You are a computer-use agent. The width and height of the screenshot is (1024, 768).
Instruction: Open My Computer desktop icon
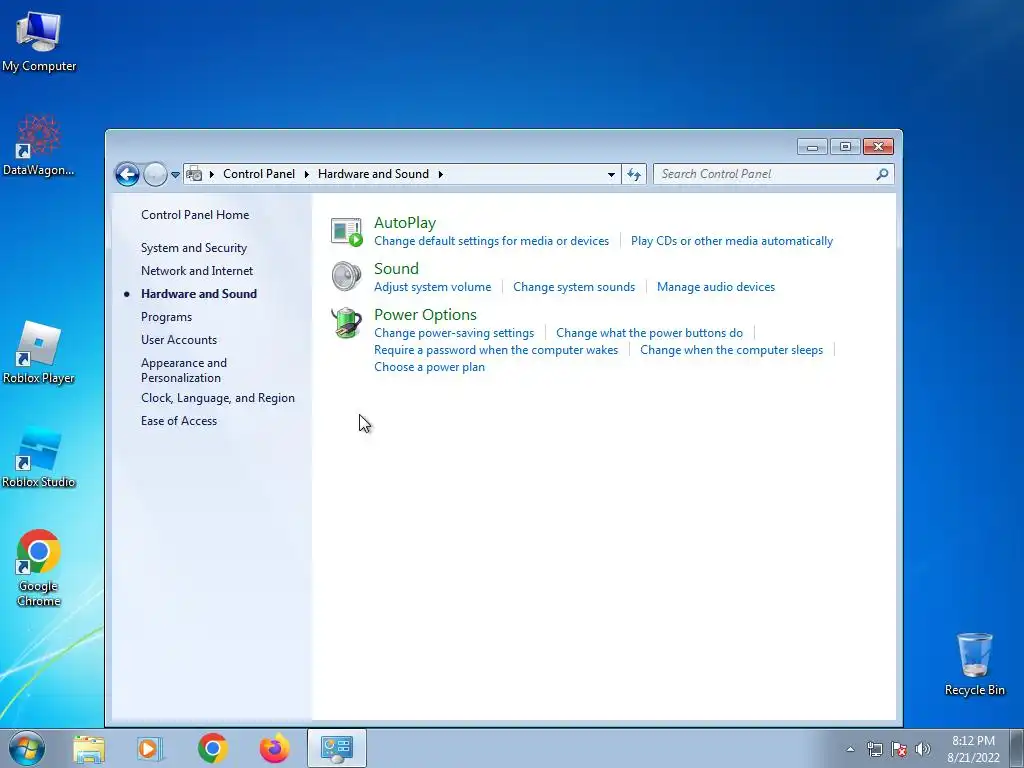39,42
